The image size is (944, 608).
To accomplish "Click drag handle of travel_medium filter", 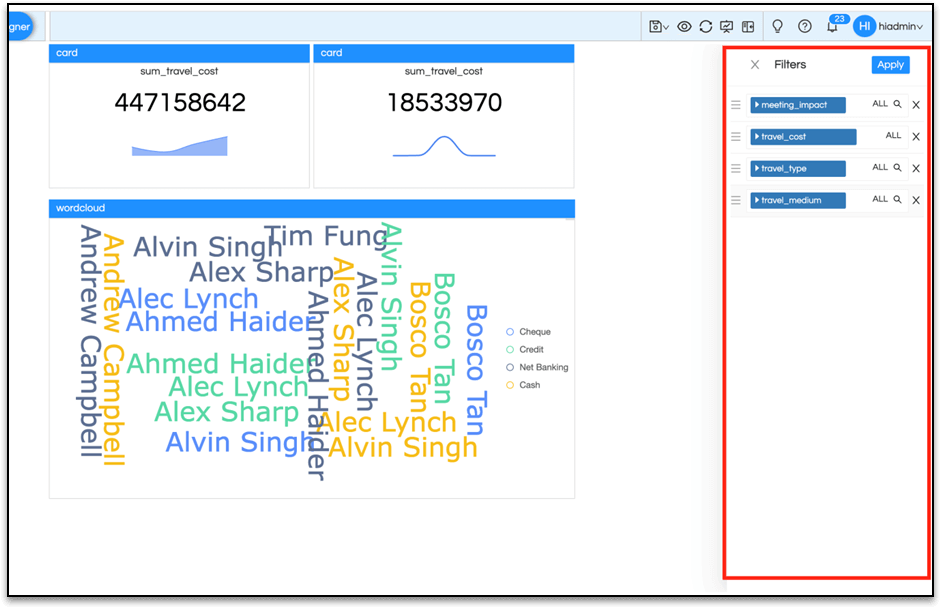I will pyautogui.click(x=736, y=200).
